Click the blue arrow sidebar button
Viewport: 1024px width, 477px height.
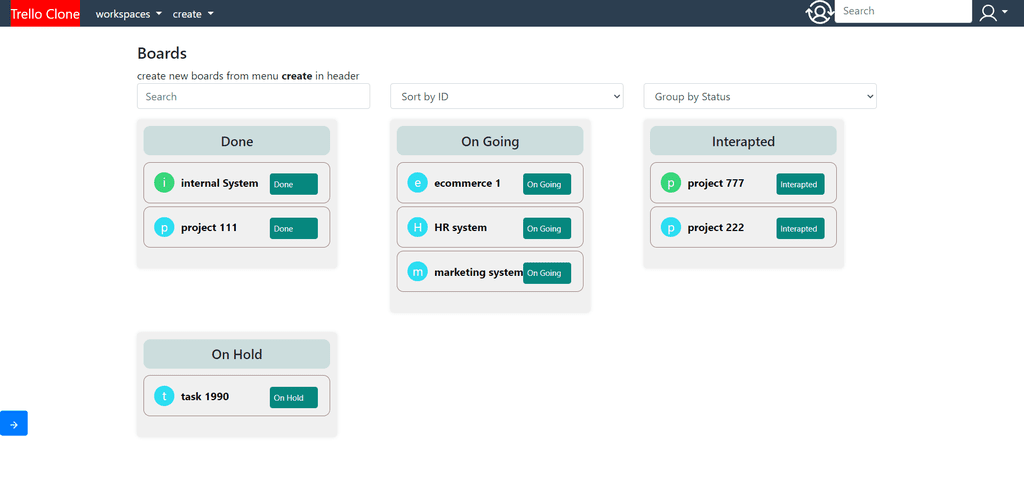[x=14, y=423]
